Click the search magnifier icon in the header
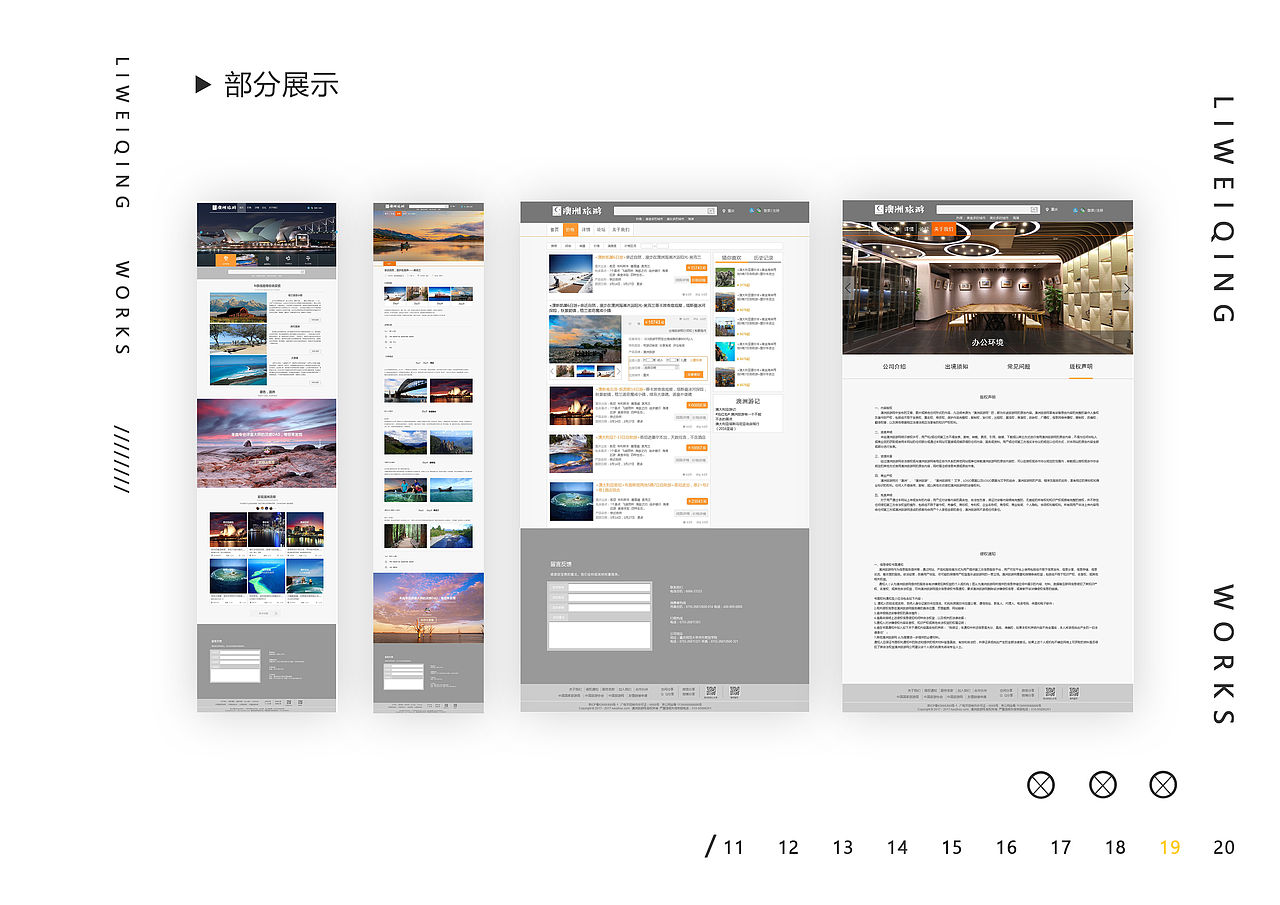The width and height of the screenshot is (1280, 905). click(710, 210)
